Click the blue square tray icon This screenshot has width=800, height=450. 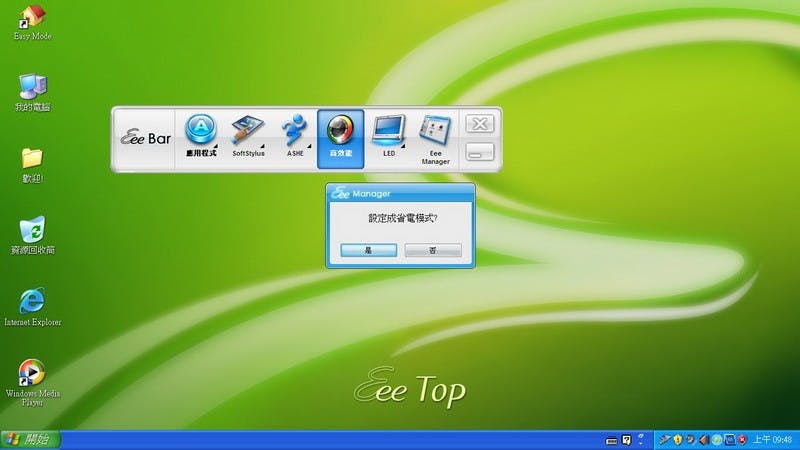tap(730, 440)
